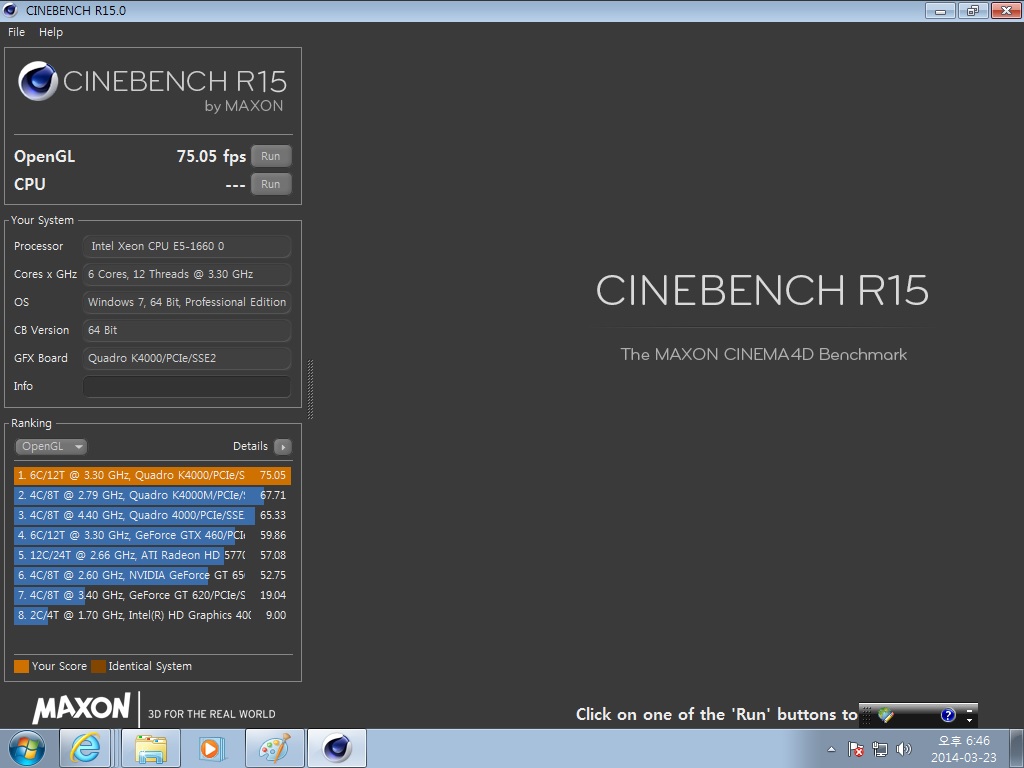Select ranking row 8 with Intel HD Graphics
The width and height of the screenshot is (1024, 768).
pyautogui.click(x=152, y=615)
